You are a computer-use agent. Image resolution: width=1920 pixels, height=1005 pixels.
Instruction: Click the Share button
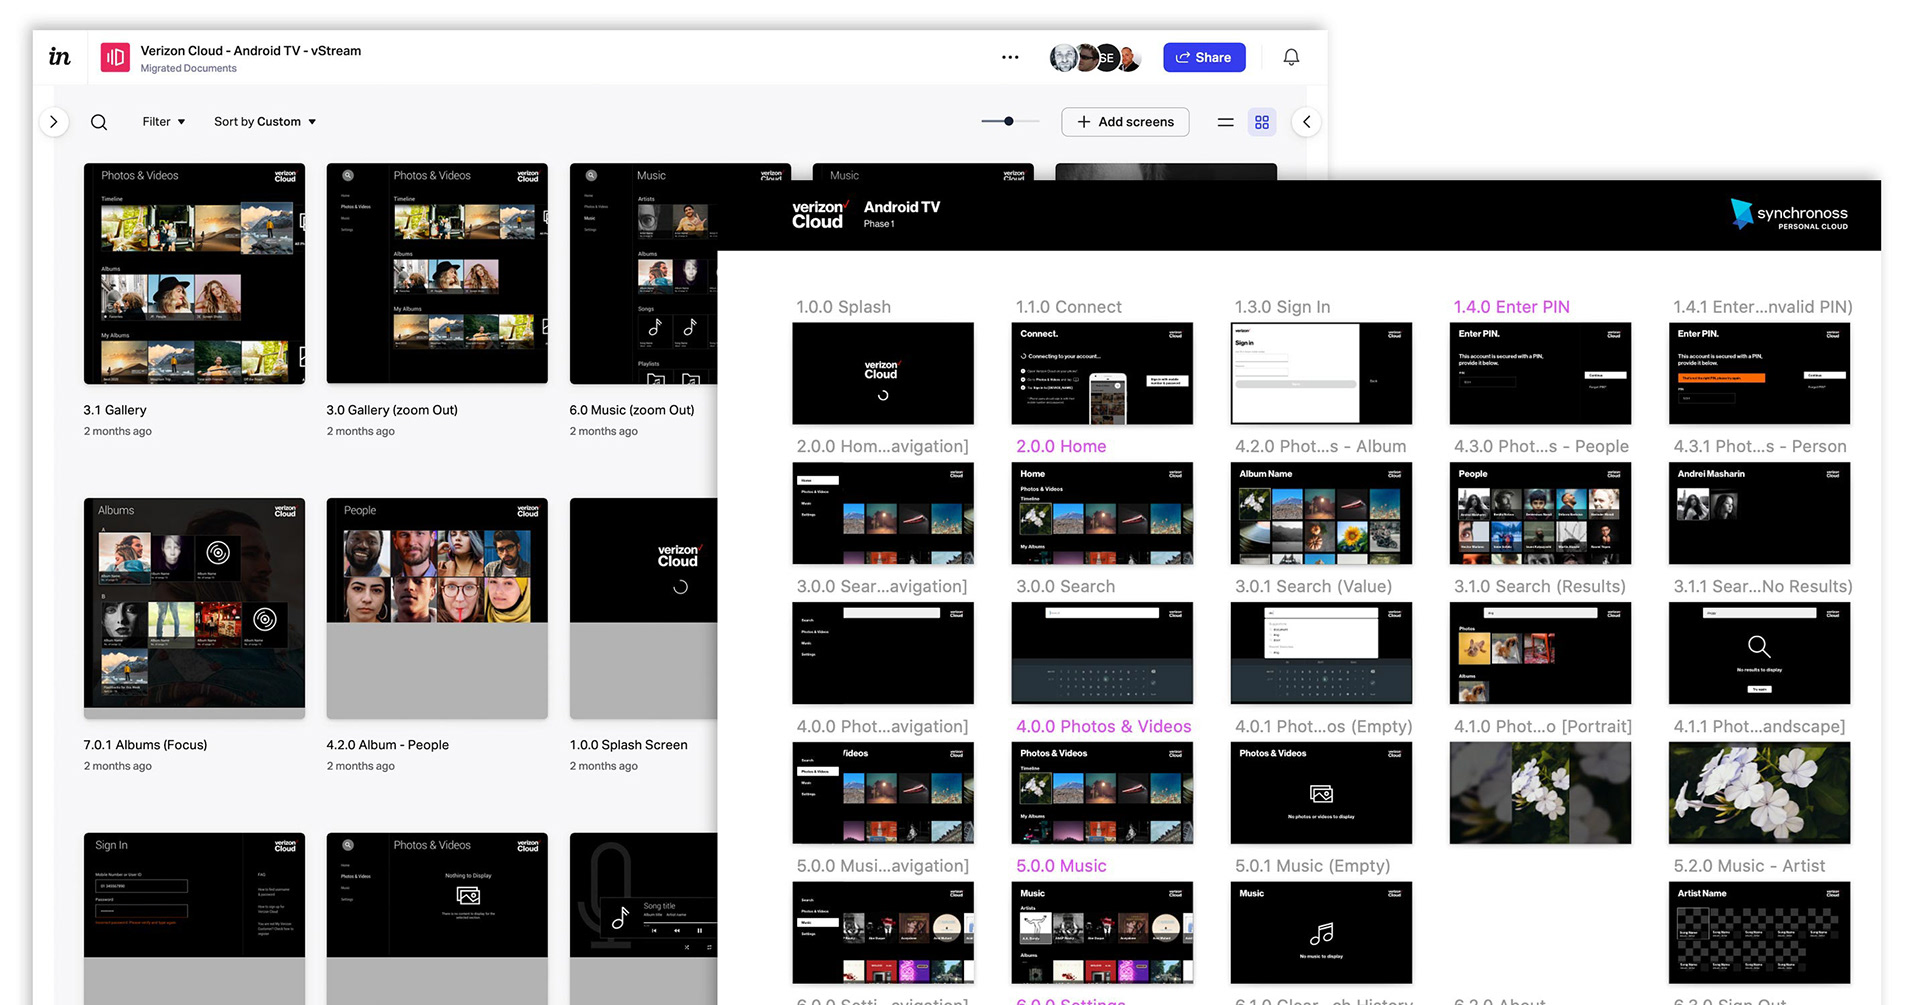point(1204,57)
